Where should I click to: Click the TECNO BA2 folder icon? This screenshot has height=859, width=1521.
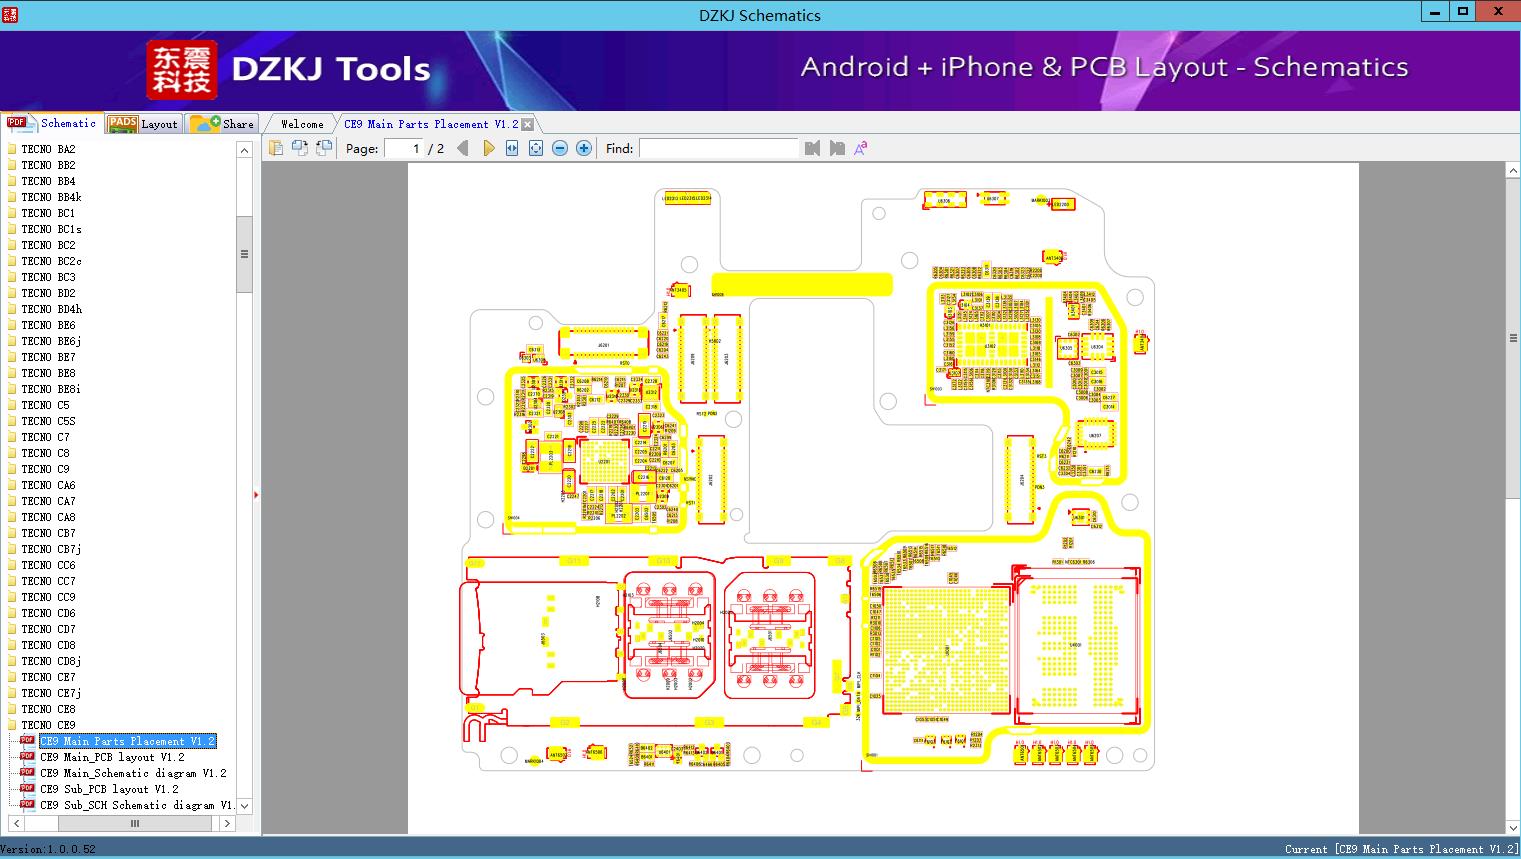(x=12, y=149)
